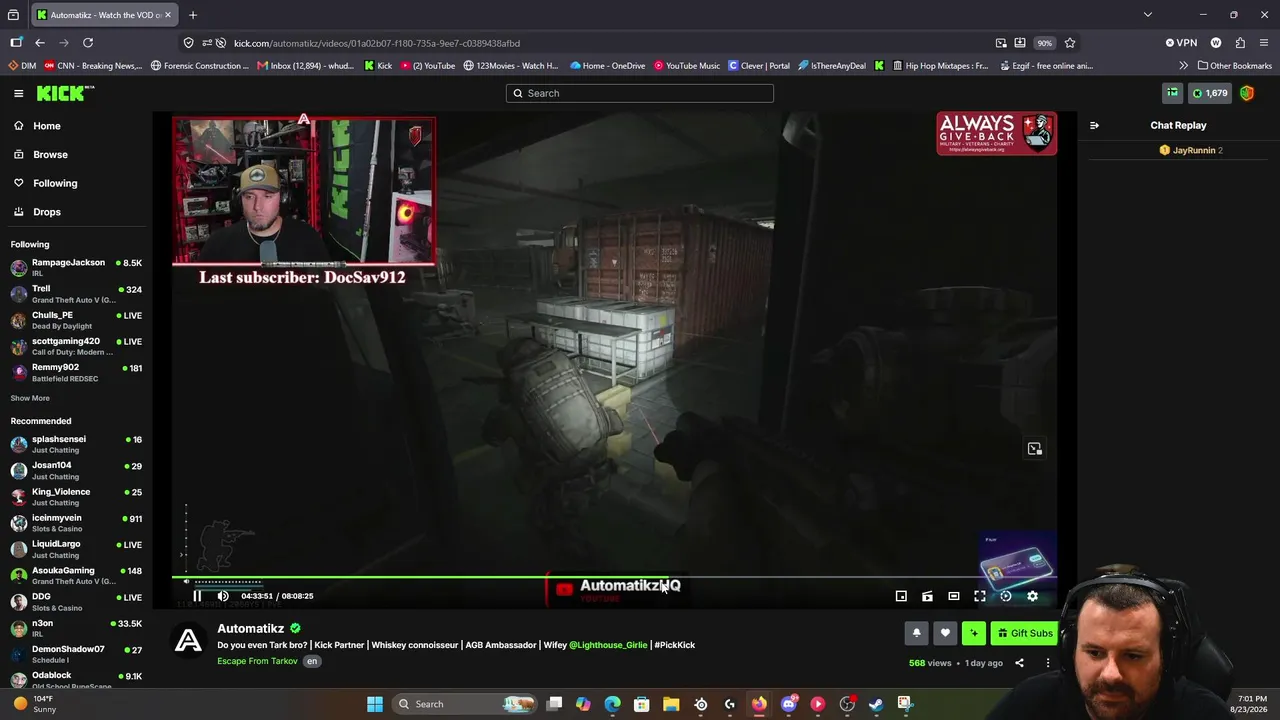Go back in browser history
The image size is (1280, 720).
pyautogui.click(x=40, y=43)
